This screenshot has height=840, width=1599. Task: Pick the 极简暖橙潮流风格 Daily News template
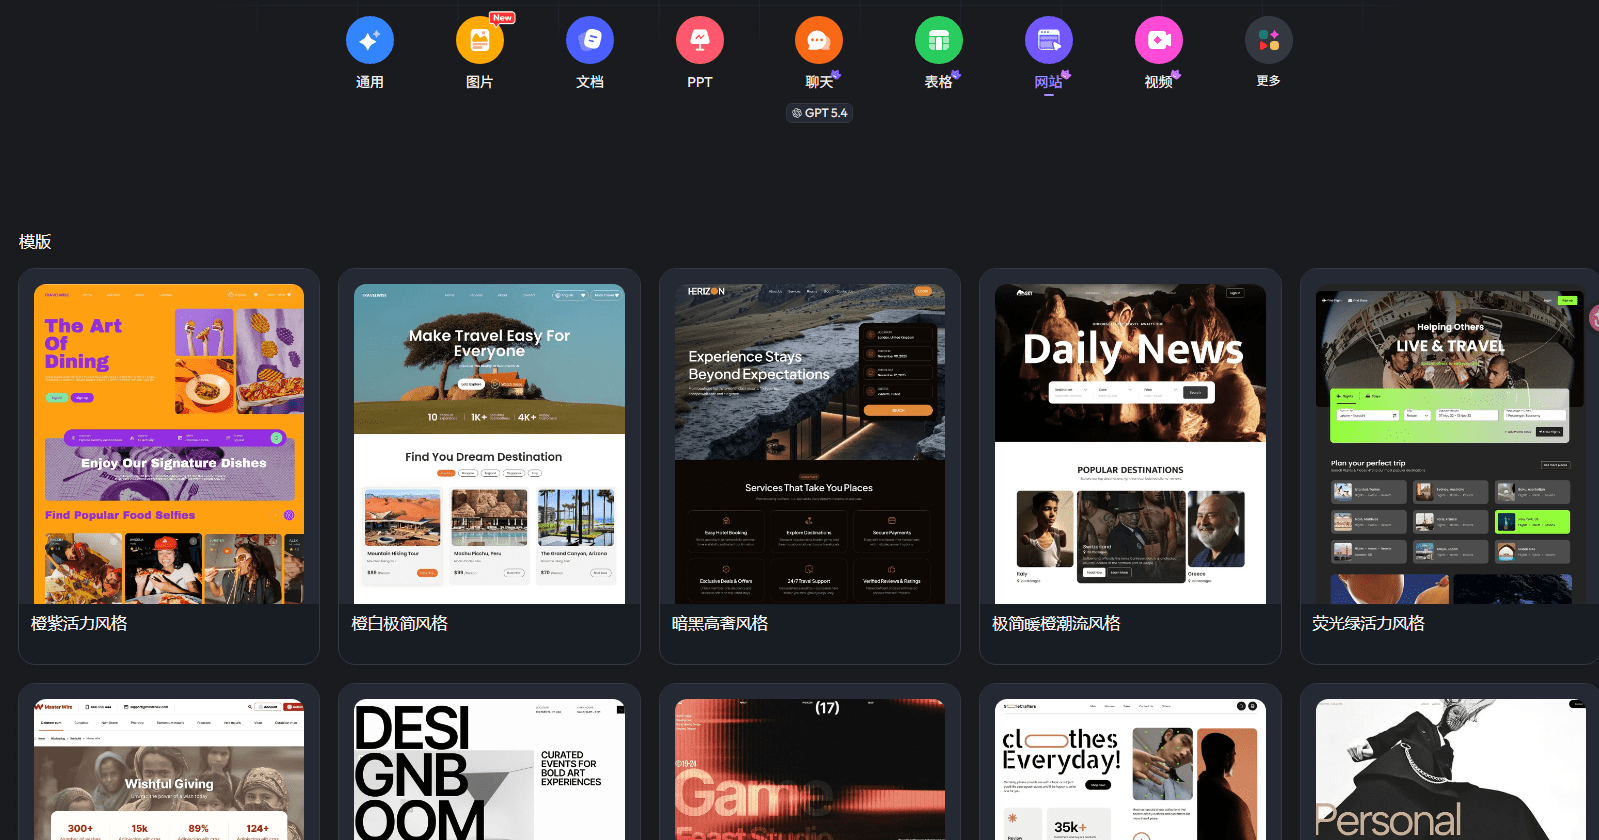tap(1130, 444)
